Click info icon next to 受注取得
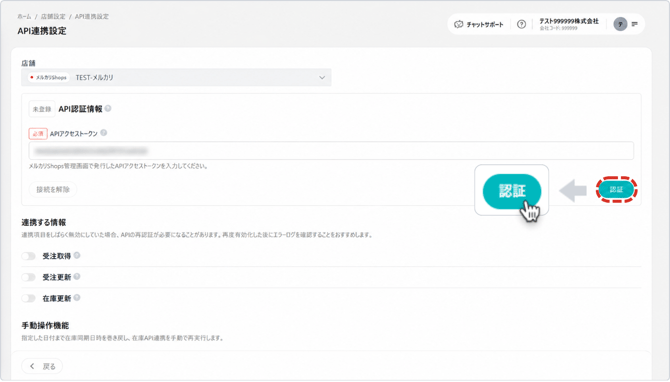670x382 pixels. pyautogui.click(x=77, y=255)
